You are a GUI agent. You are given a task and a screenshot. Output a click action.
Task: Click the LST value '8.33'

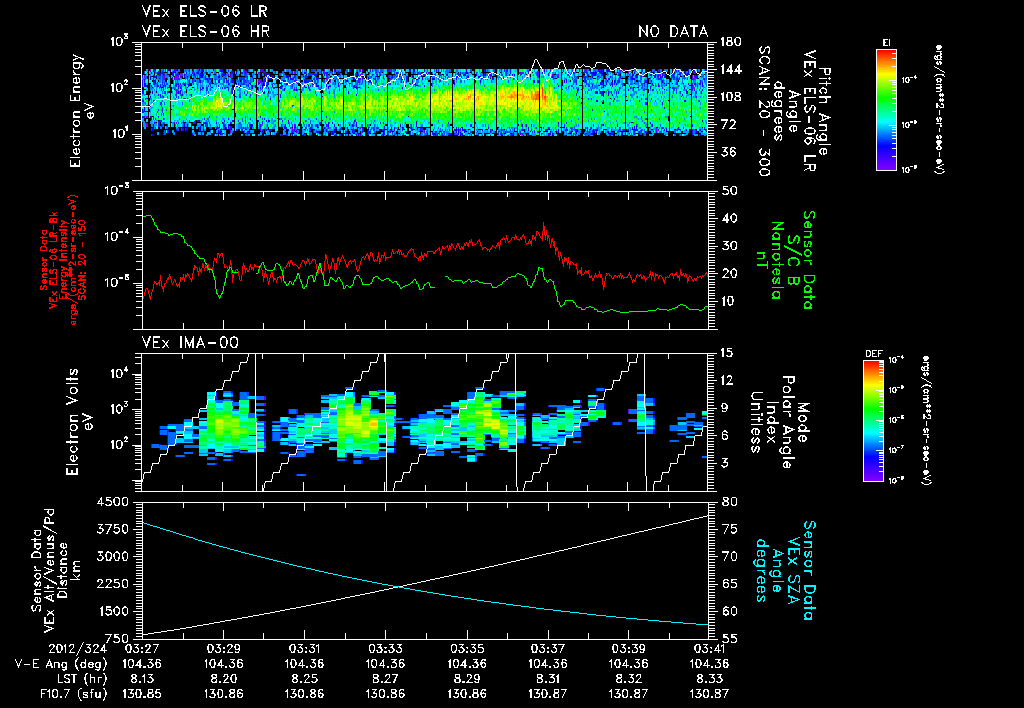pyautogui.click(x=709, y=679)
